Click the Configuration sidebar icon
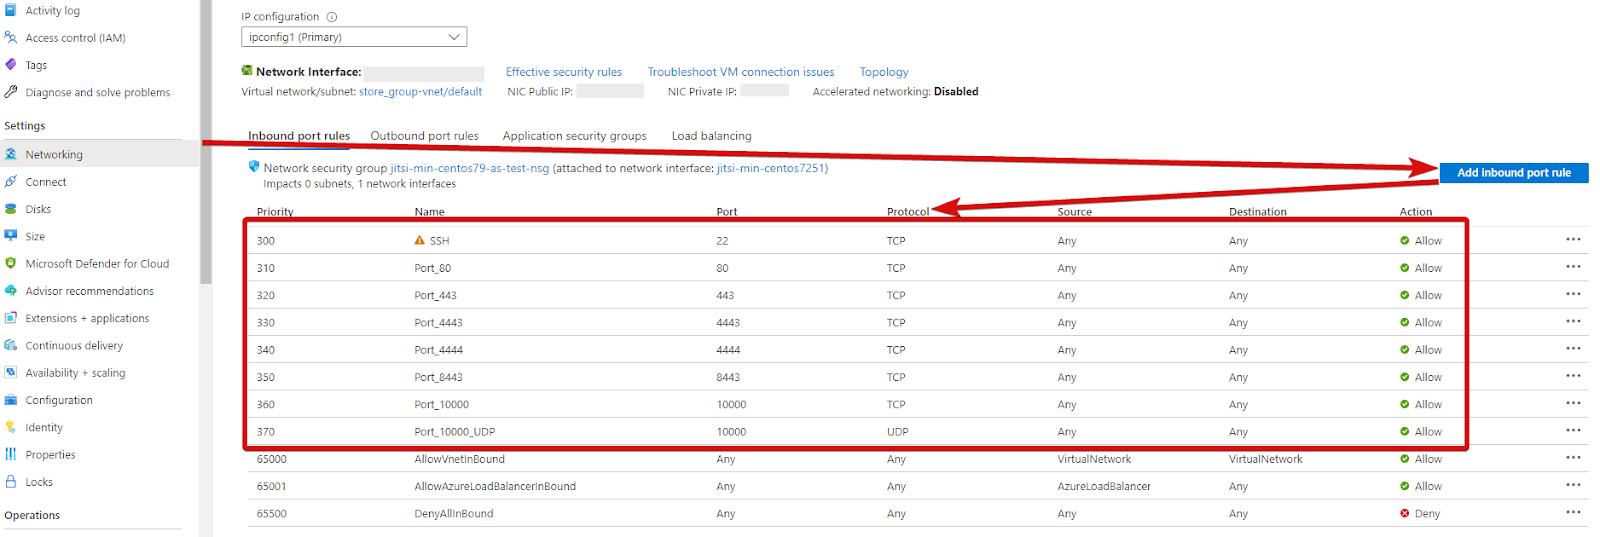 11,400
